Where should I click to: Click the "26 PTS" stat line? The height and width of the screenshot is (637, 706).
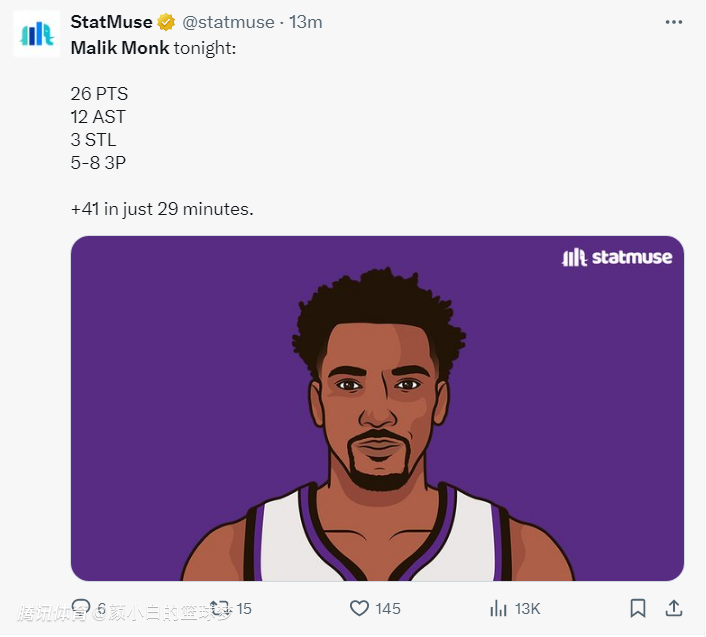[99, 94]
